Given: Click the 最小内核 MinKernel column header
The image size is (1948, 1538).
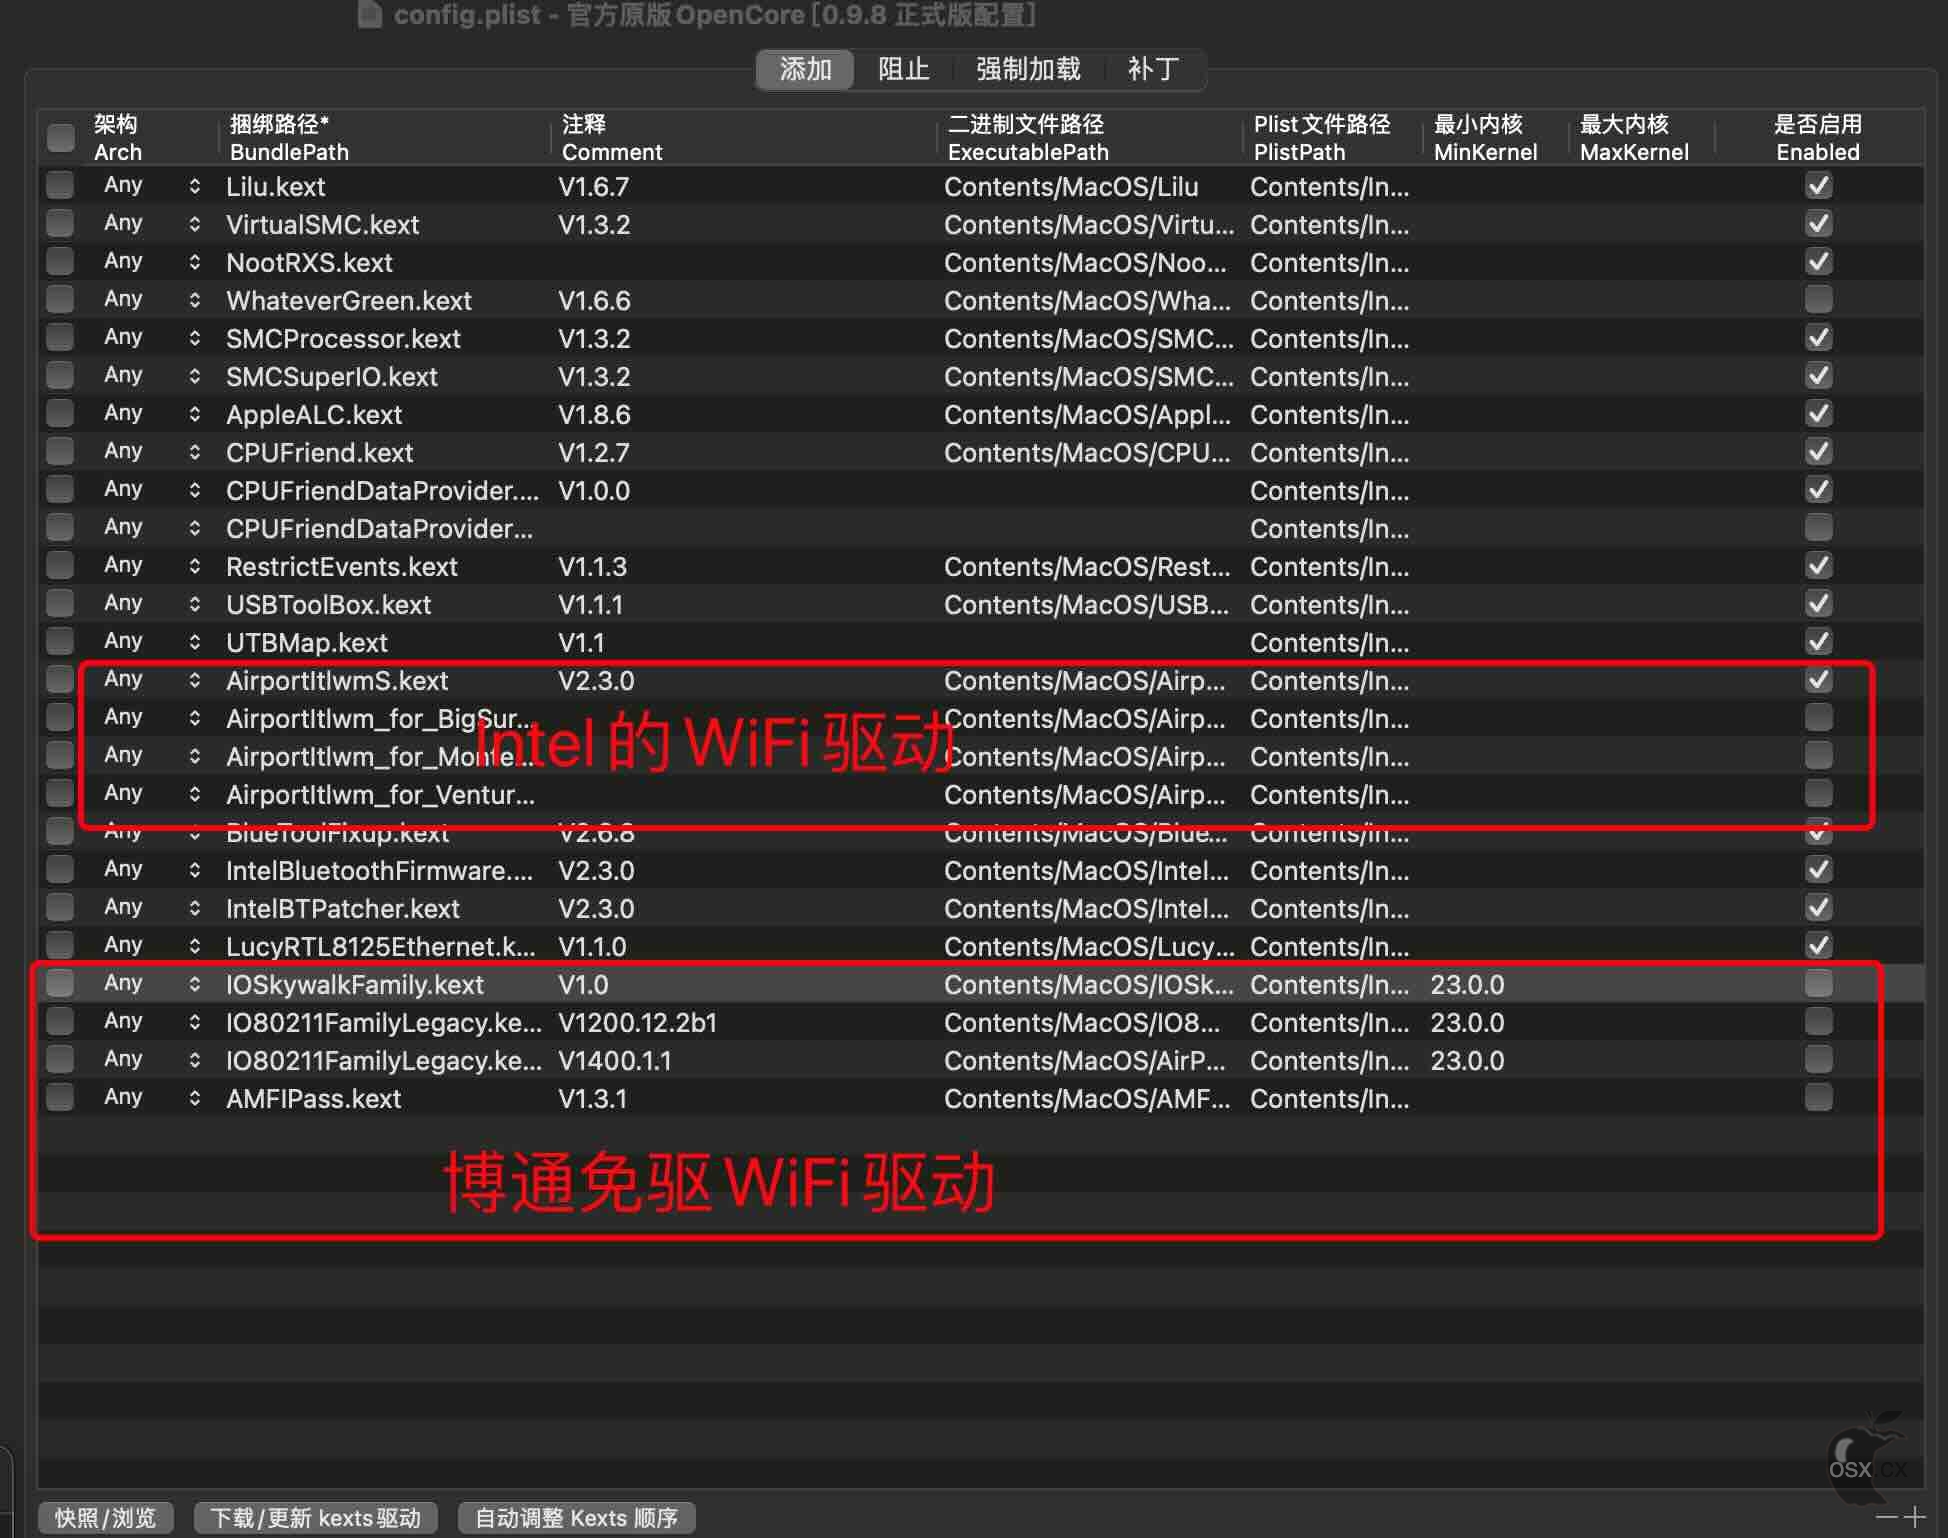Looking at the screenshot, I should pyautogui.click(x=1496, y=138).
